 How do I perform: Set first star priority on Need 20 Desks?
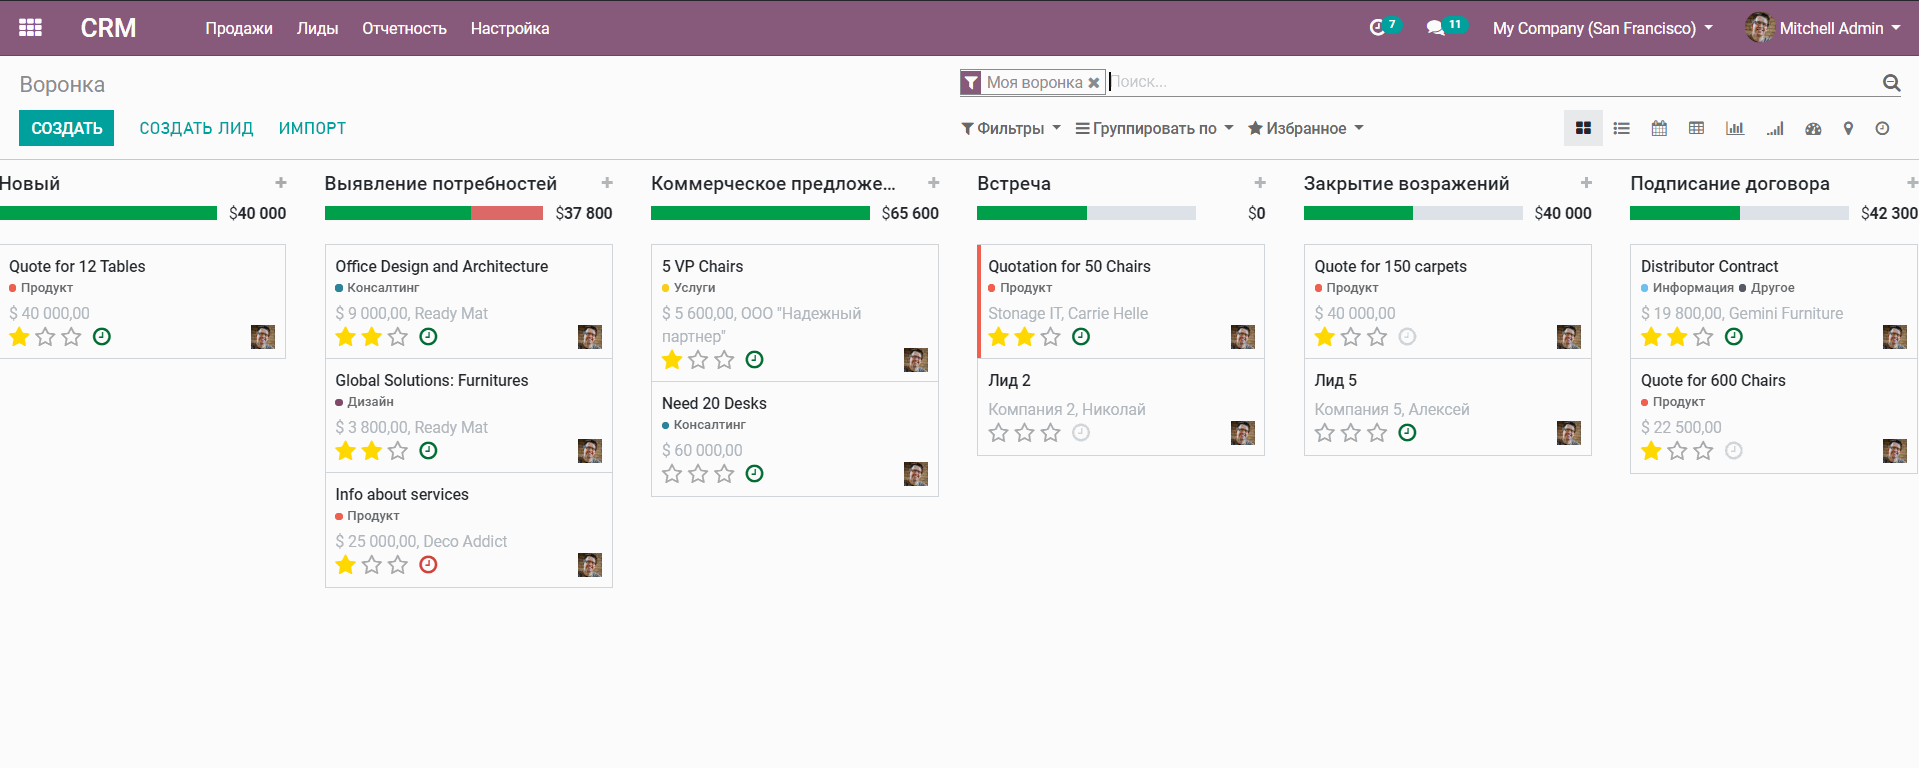tap(672, 474)
